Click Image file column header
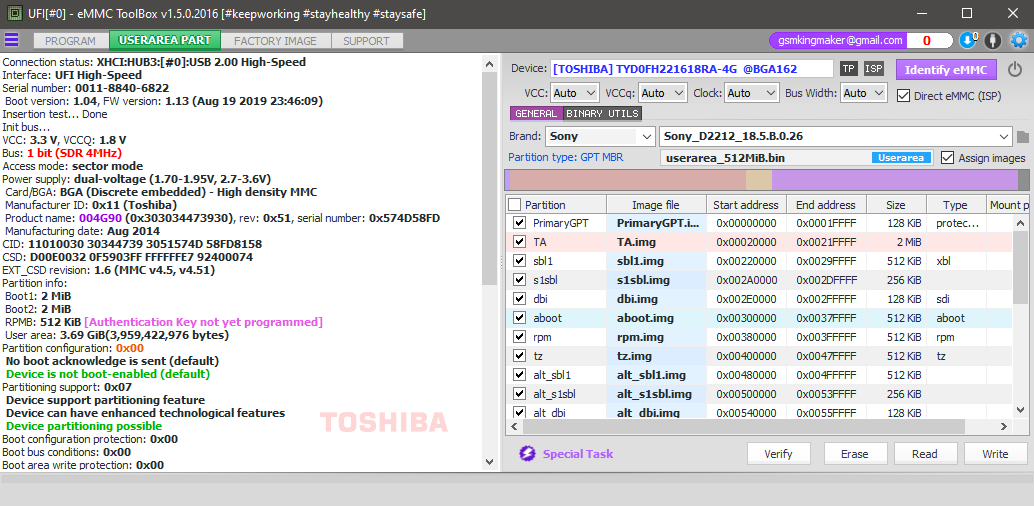This screenshot has width=1034, height=506. (655, 205)
